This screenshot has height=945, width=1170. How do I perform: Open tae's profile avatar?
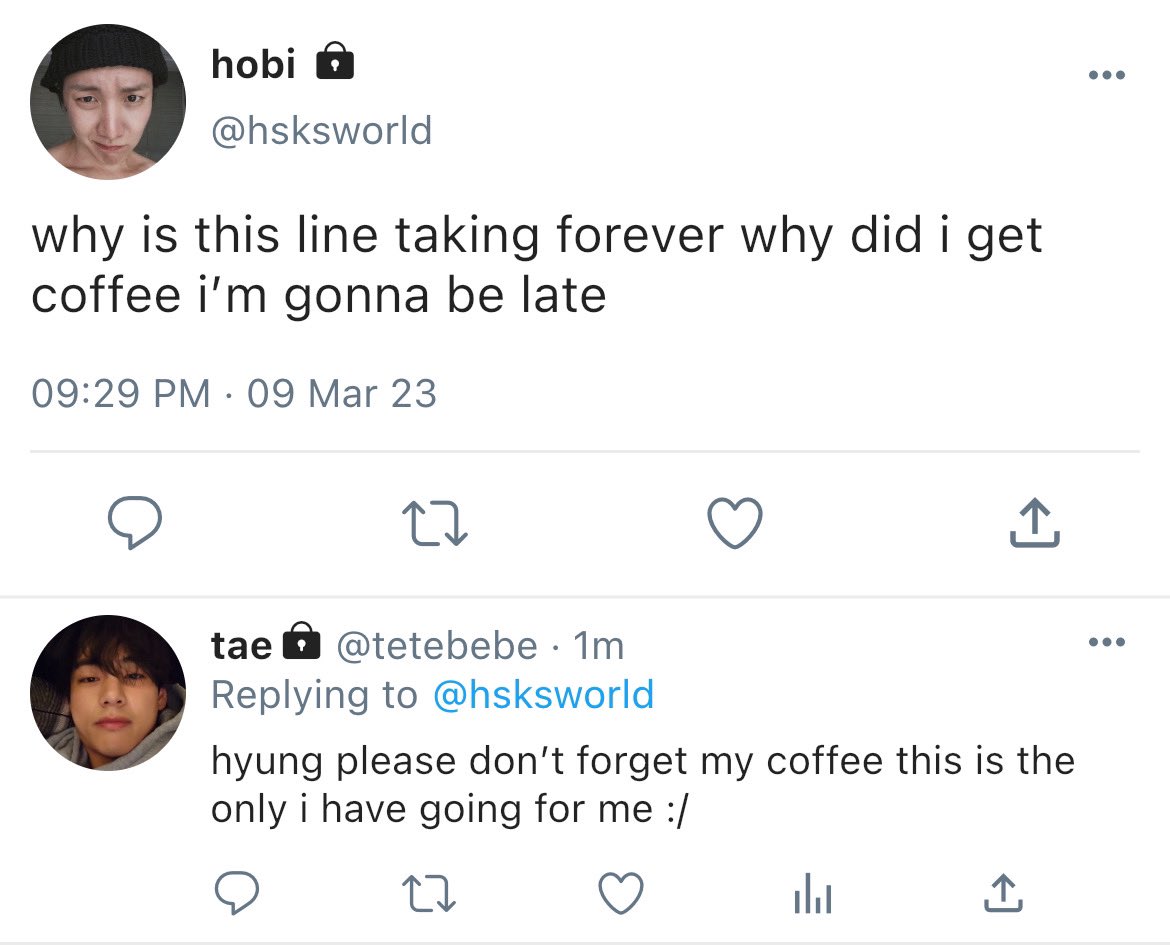point(108,693)
